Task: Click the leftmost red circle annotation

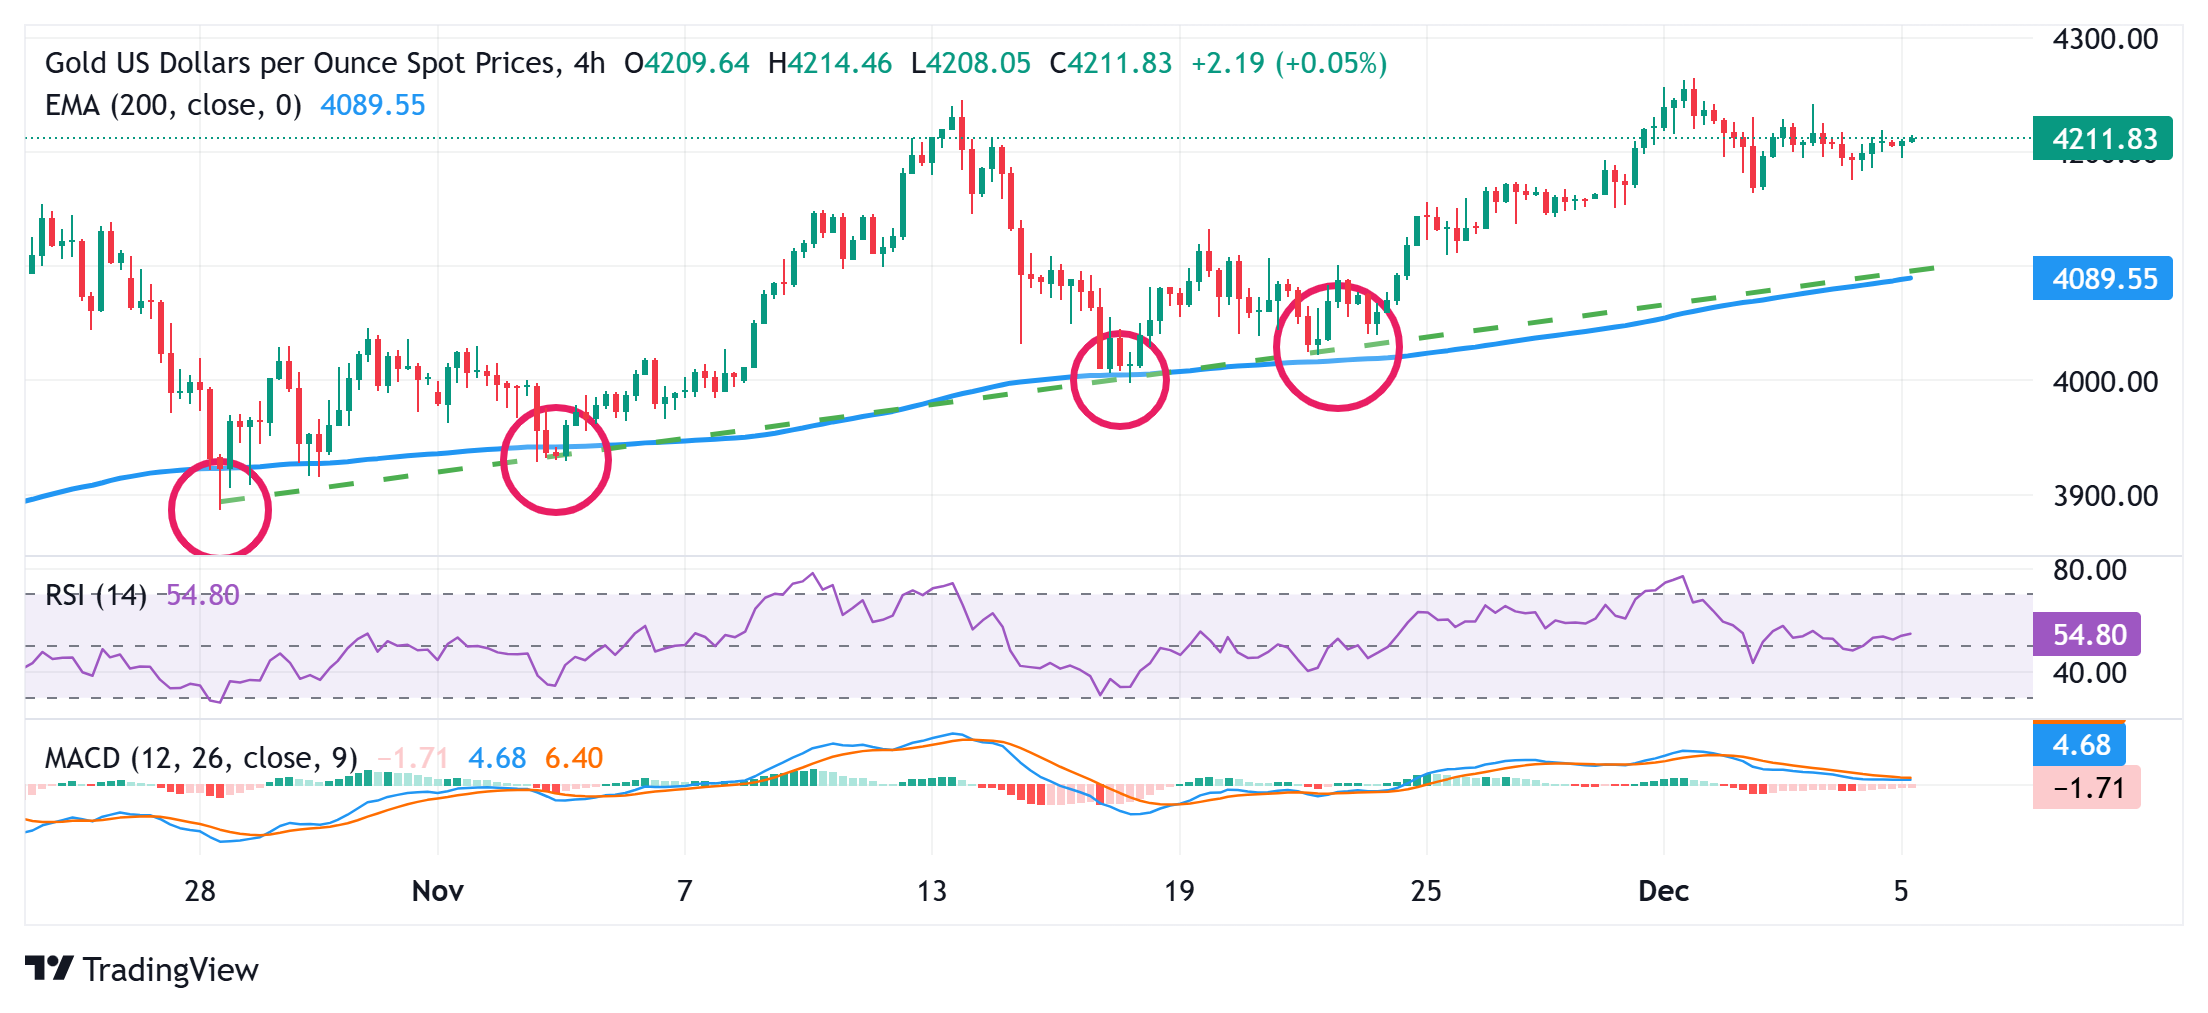Action: click(x=220, y=507)
